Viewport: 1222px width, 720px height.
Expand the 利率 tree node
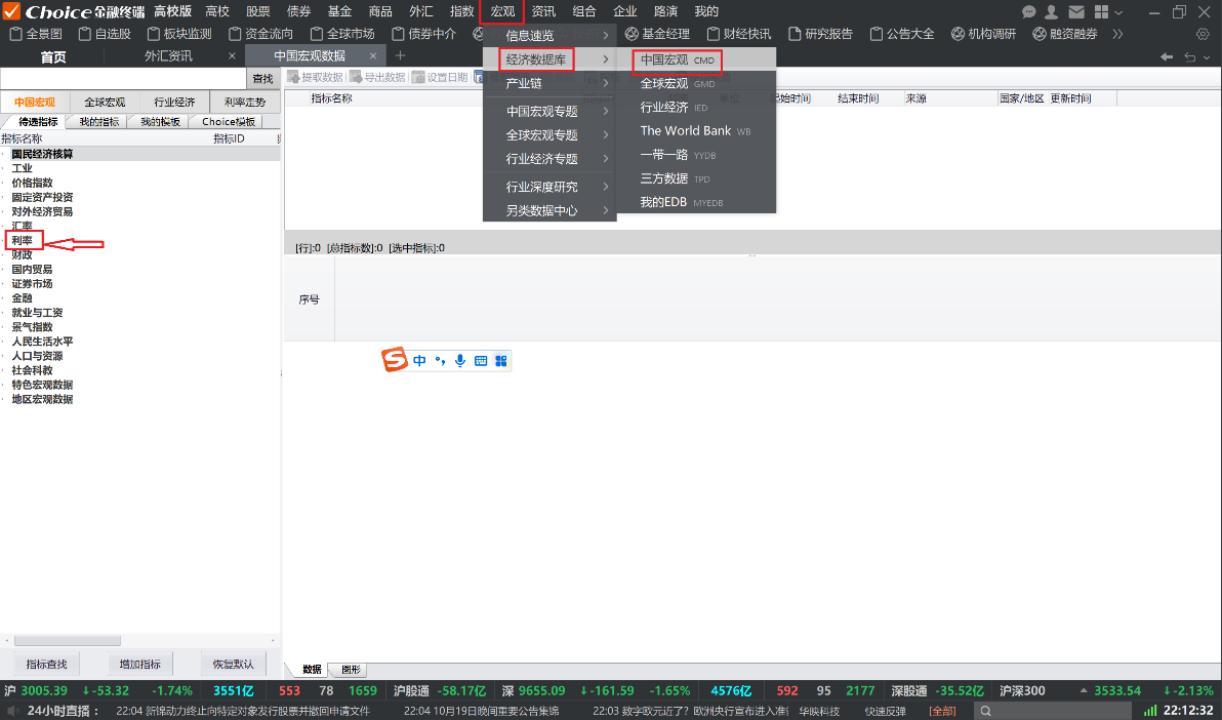tap(22, 241)
